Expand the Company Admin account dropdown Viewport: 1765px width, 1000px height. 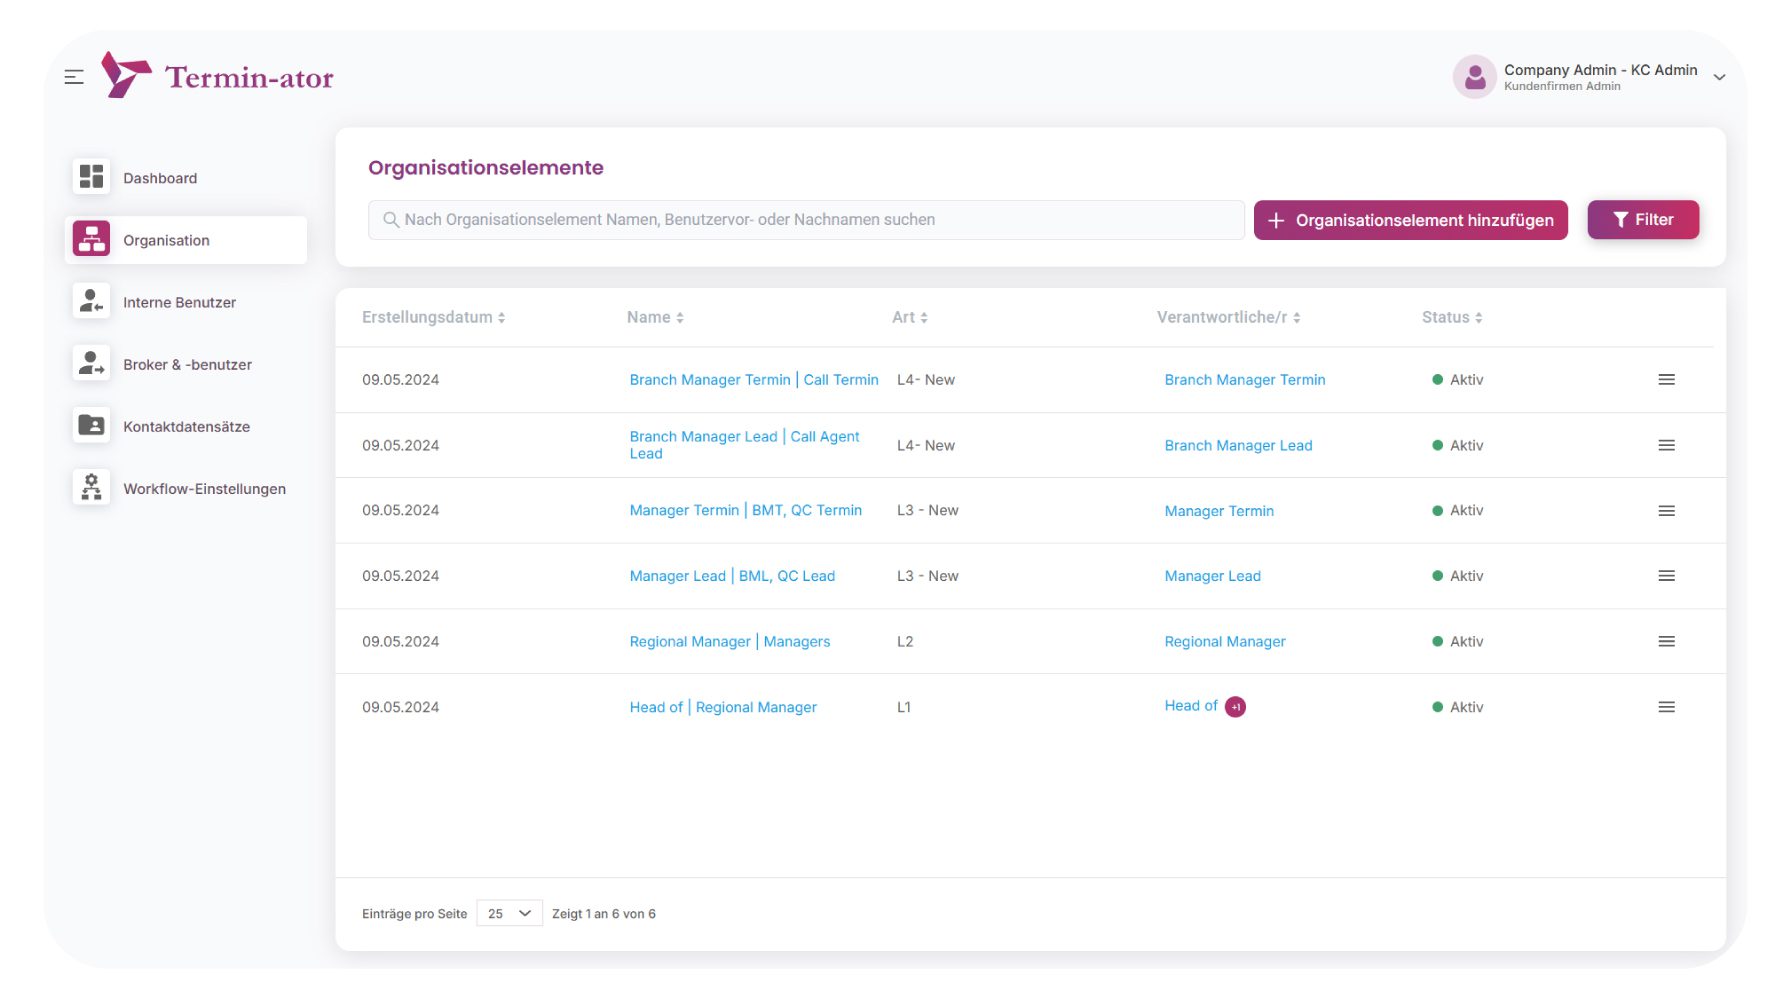click(1718, 77)
